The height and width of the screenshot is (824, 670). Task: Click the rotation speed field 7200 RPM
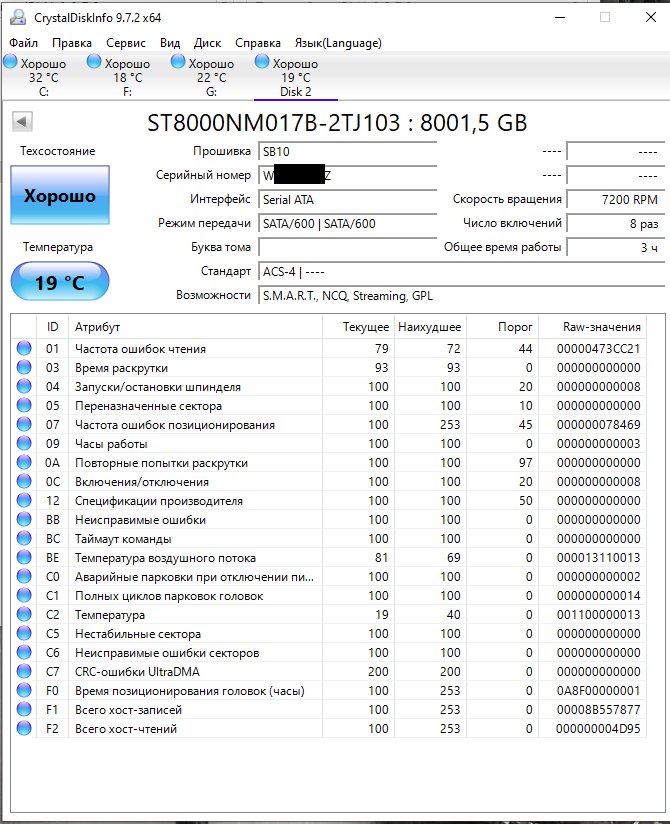[x=616, y=200]
